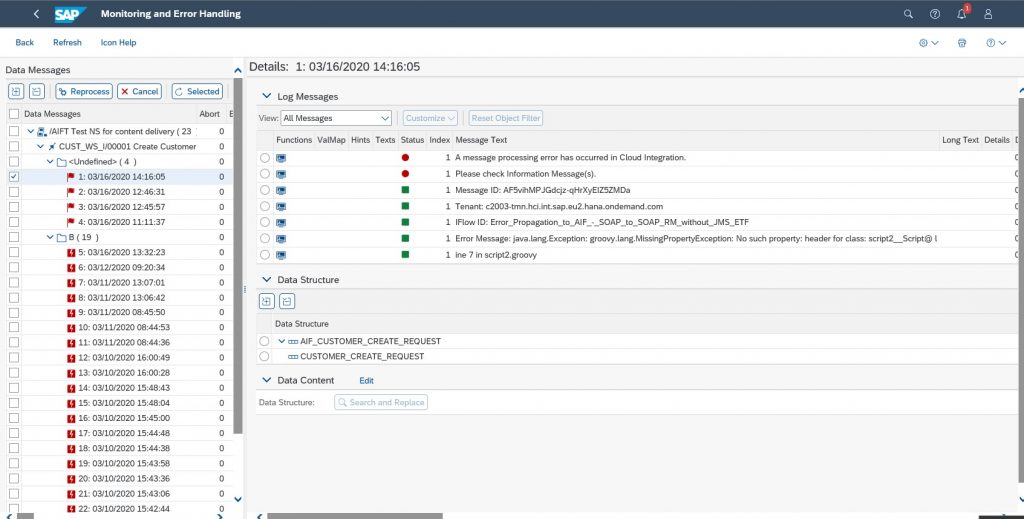
Task: Open the notifications bell
Action: coord(961,14)
